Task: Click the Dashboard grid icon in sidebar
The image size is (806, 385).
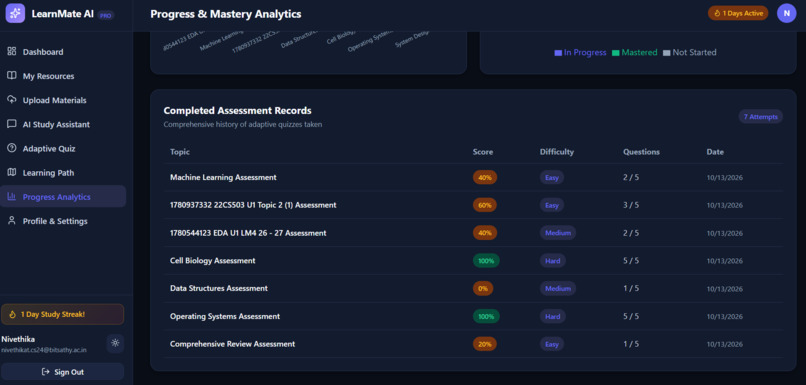Action: click(x=11, y=51)
